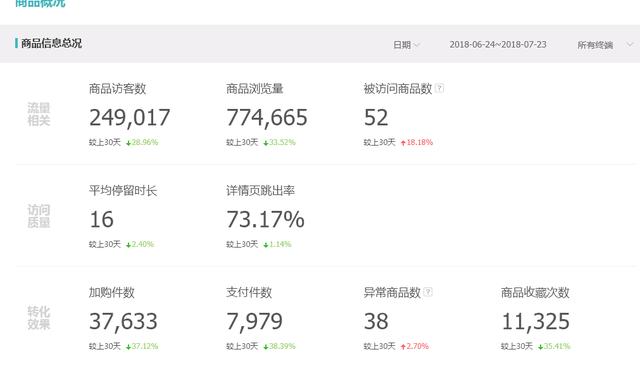Click green down arrow showing 28.96% change
640x366 pixels.
[129, 142]
